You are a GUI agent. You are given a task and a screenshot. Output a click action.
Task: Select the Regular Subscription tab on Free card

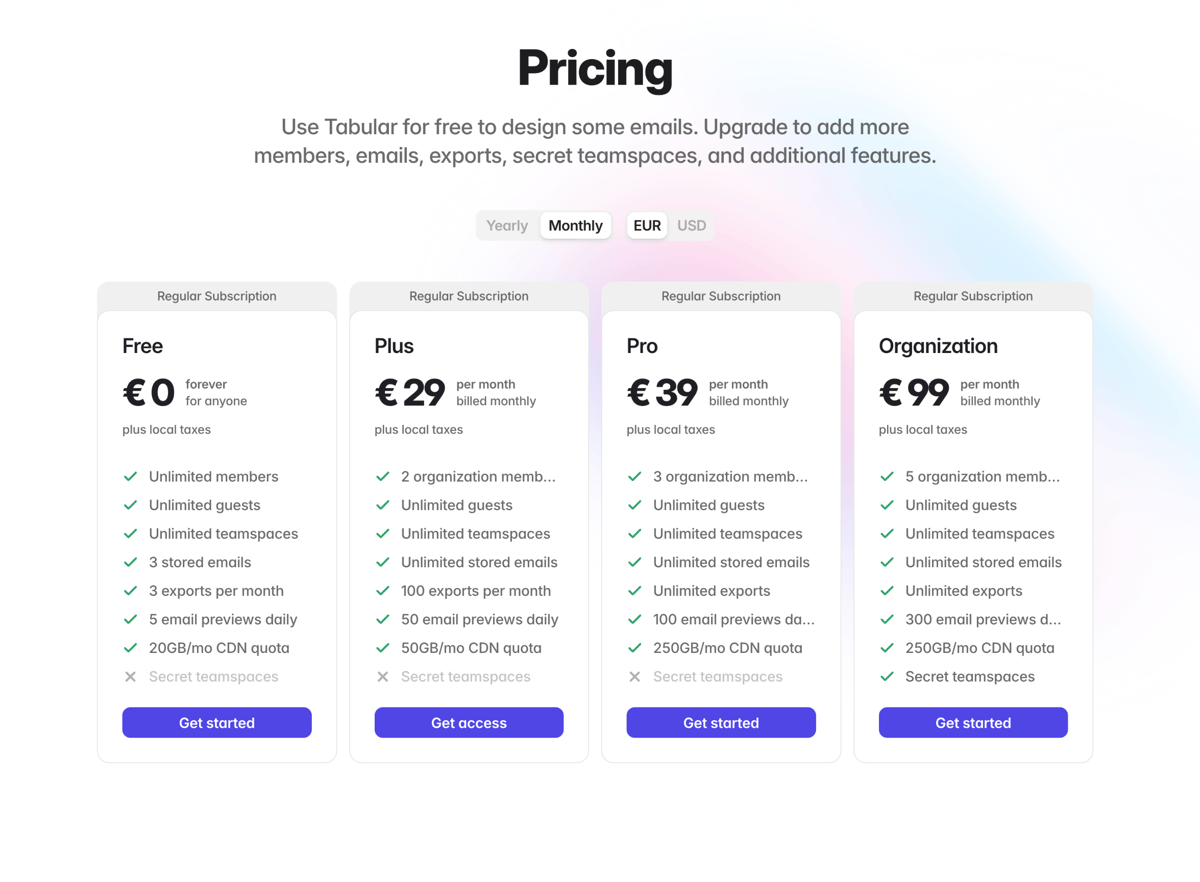tap(217, 296)
